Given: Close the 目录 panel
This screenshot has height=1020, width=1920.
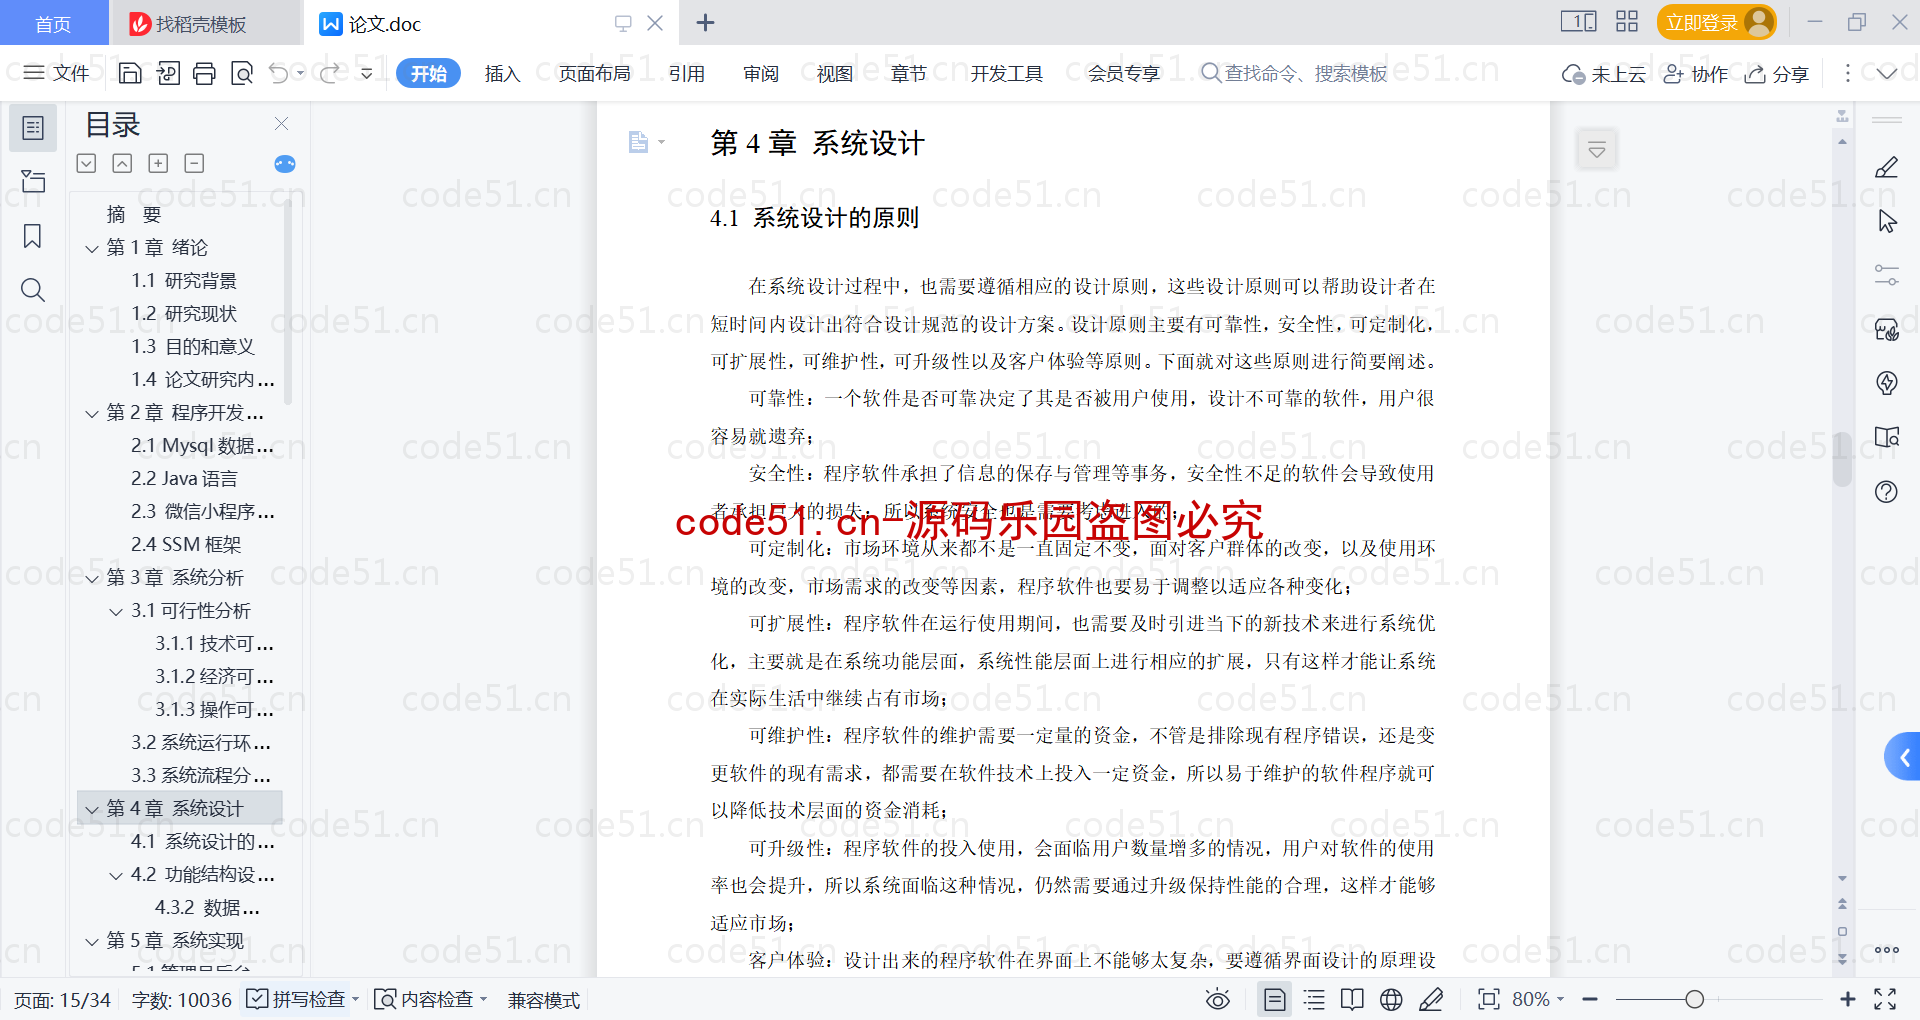Looking at the screenshot, I should (x=282, y=123).
